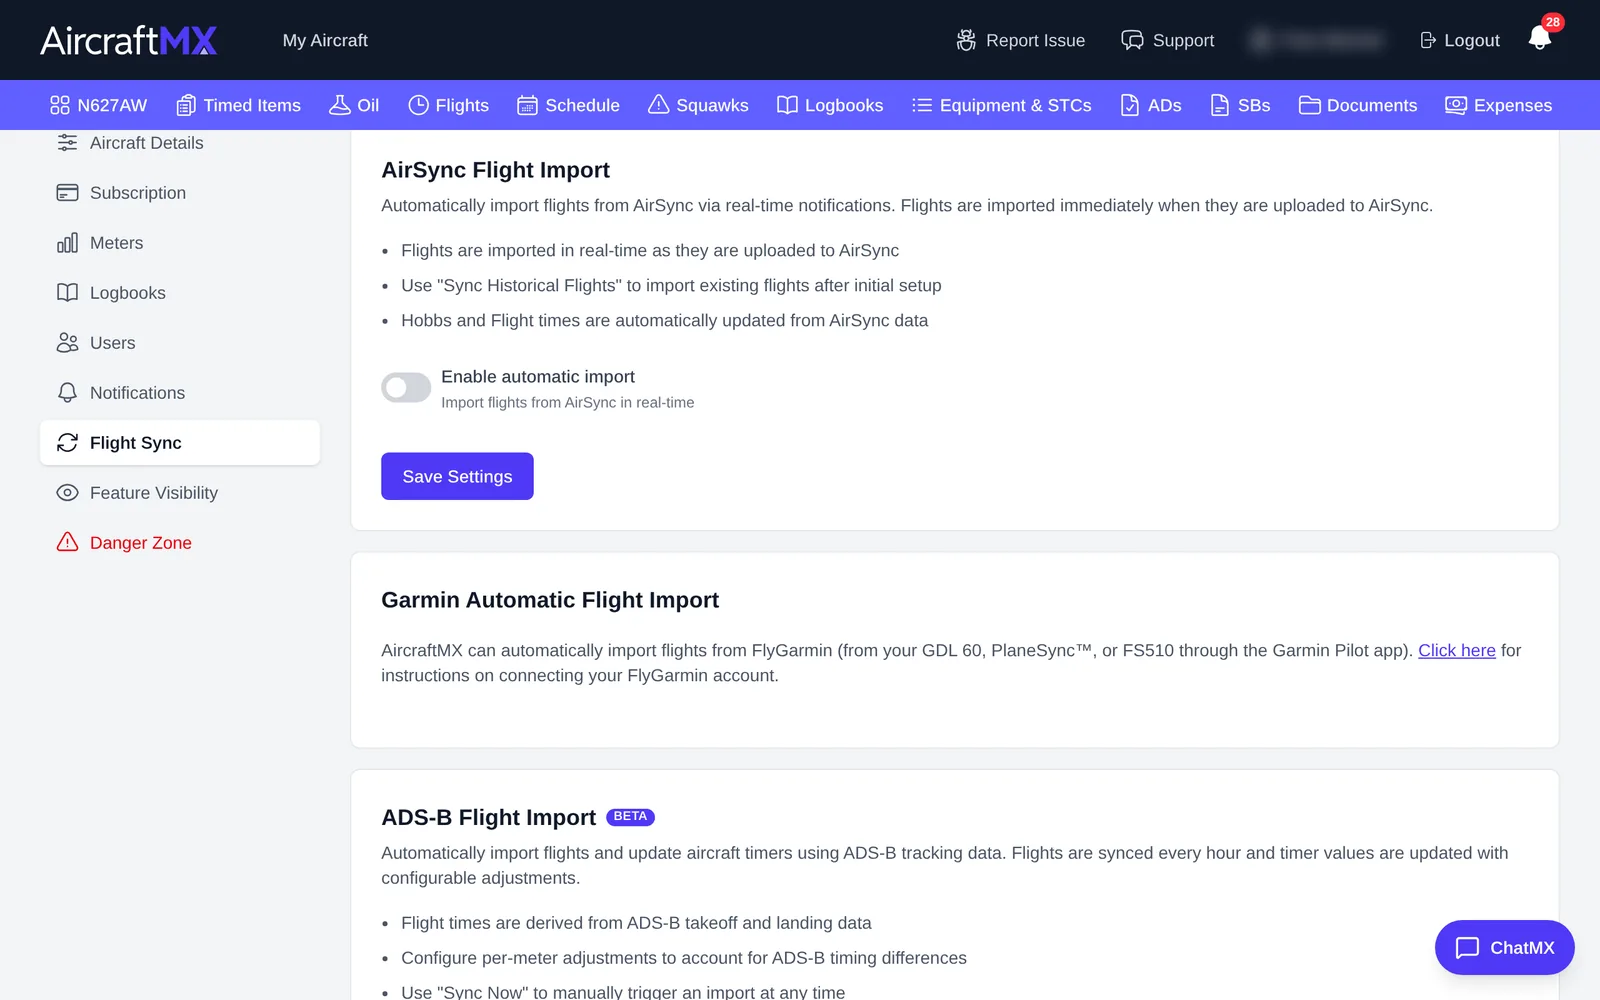Open Feature Visibility in the sidebar
Image resolution: width=1600 pixels, height=1000 pixels.
(x=180, y=493)
